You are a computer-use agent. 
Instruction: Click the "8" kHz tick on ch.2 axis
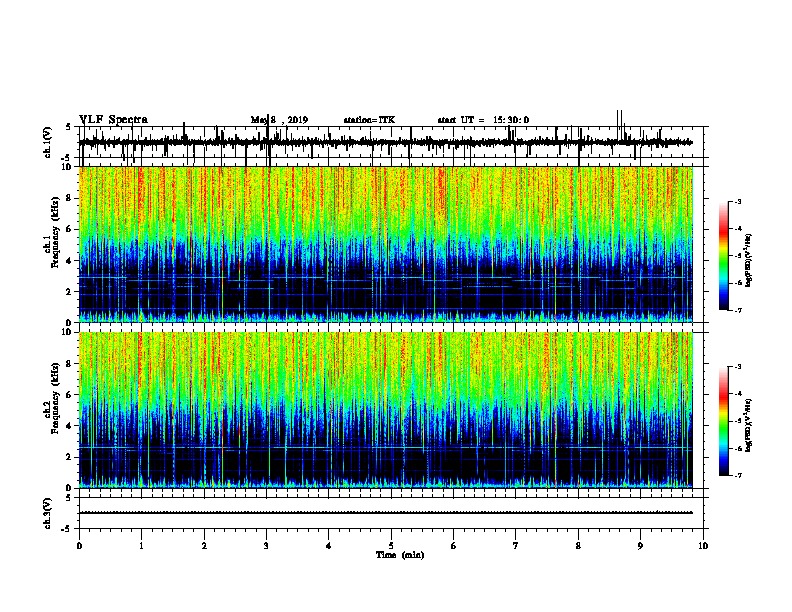click(70, 364)
